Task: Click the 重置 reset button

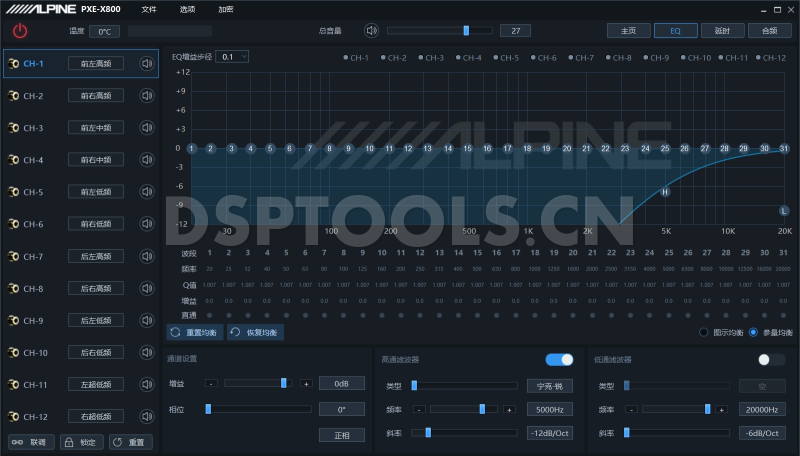Action: pos(130,442)
